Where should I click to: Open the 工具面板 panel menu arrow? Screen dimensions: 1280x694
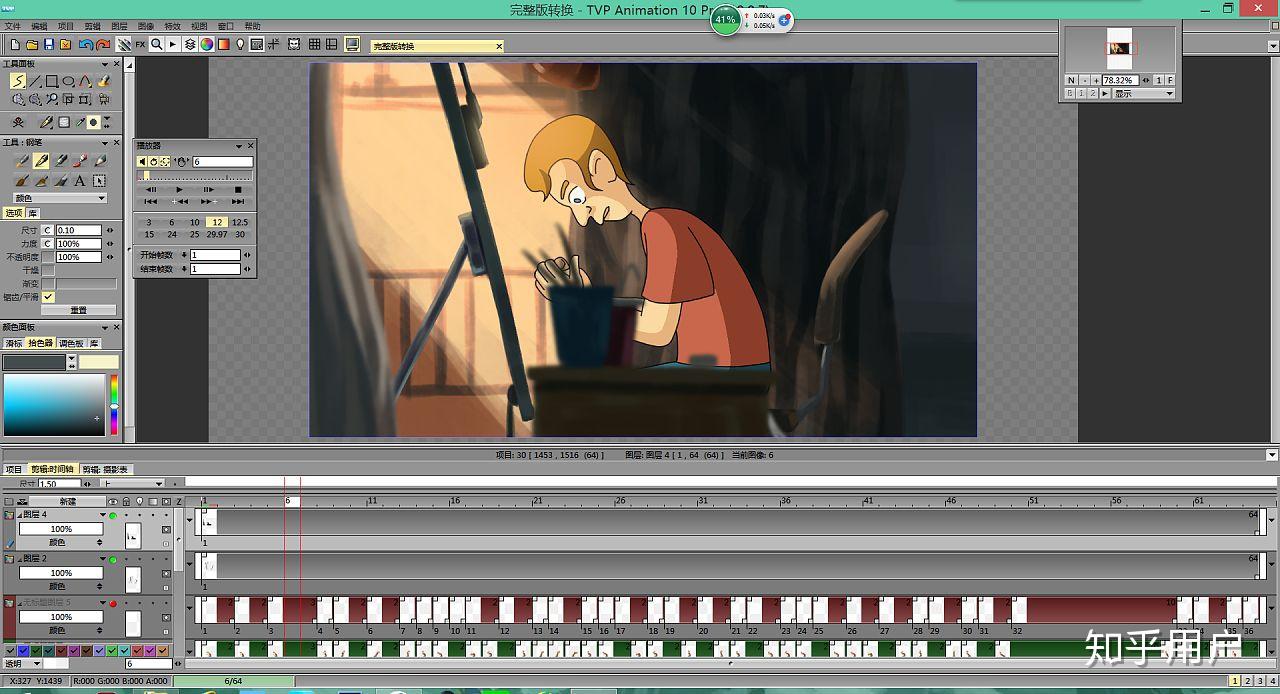[104, 64]
